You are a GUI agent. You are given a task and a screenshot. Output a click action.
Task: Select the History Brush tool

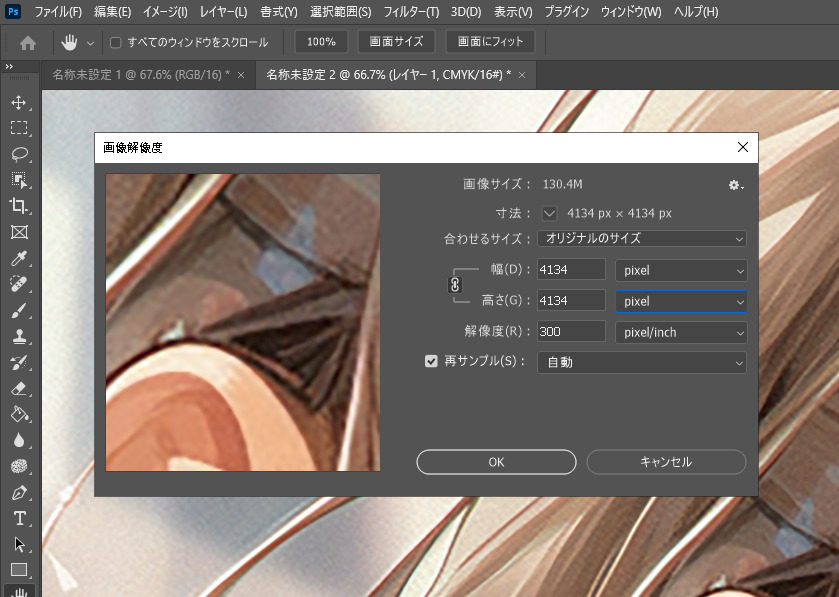pos(19,363)
